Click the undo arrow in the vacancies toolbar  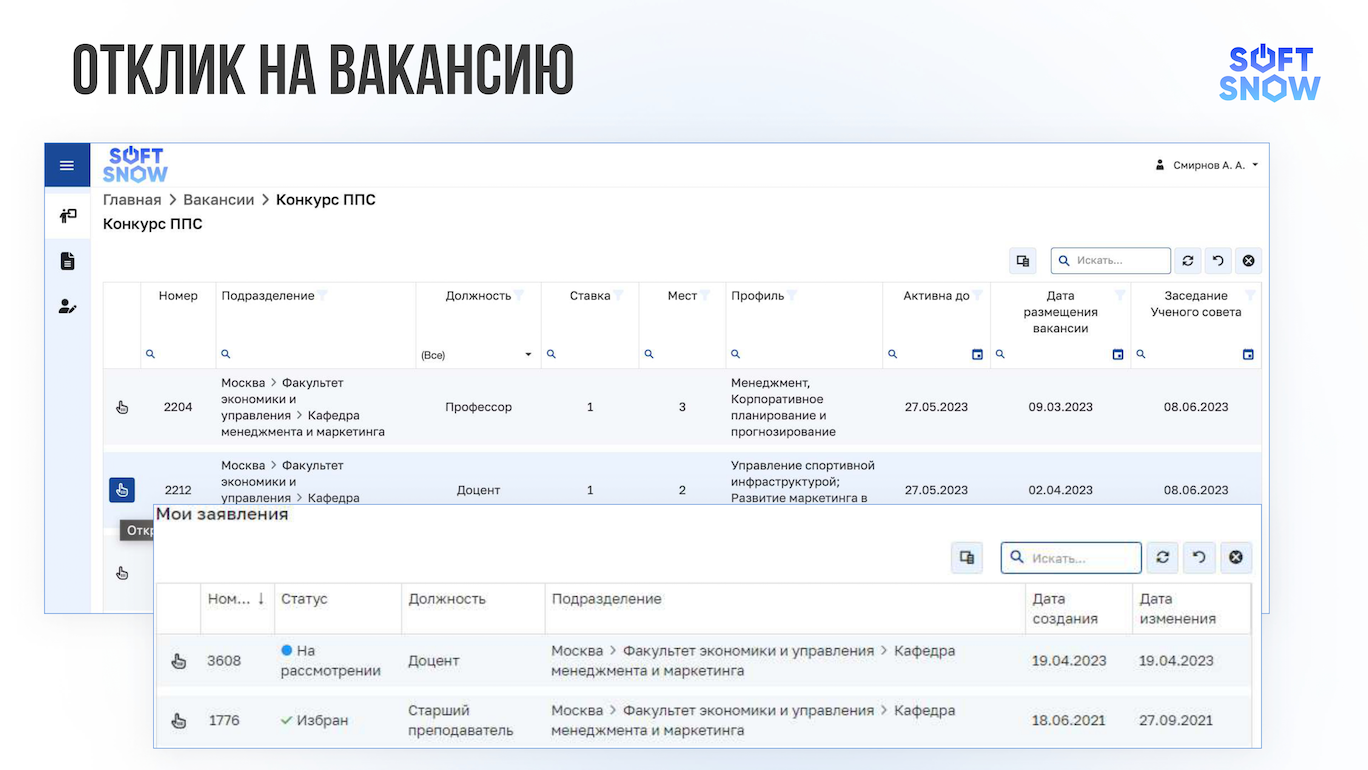click(x=1217, y=261)
